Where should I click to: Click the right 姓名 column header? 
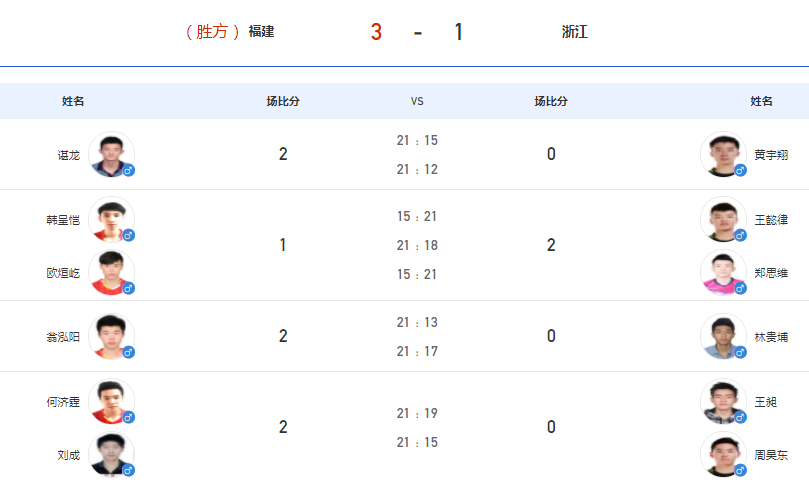pyautogui.click(x=761, y=101)
